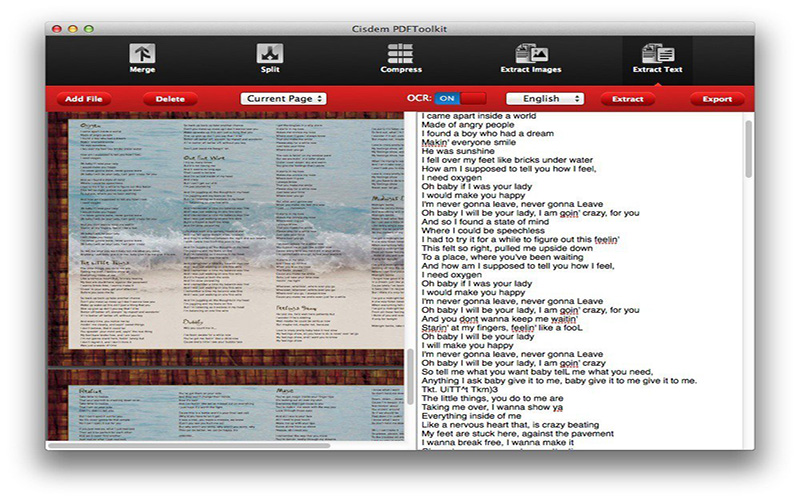Click "I fell over my feet like bricks under water"
Image resolution: width=800 pixels, height=500 pixels.
[507, 160]
